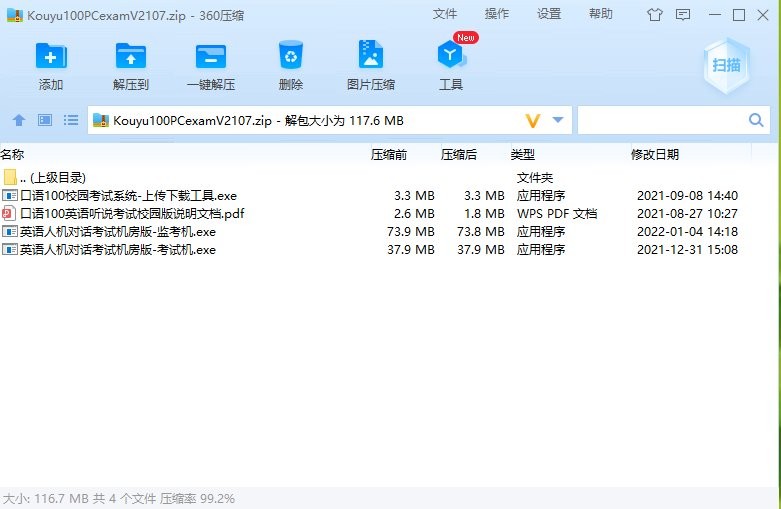Open the 帮助 menu
The image size is (781, 509).
tap(601, 14)
